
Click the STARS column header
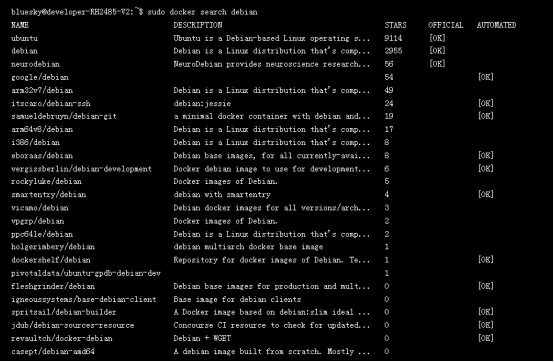395,25
